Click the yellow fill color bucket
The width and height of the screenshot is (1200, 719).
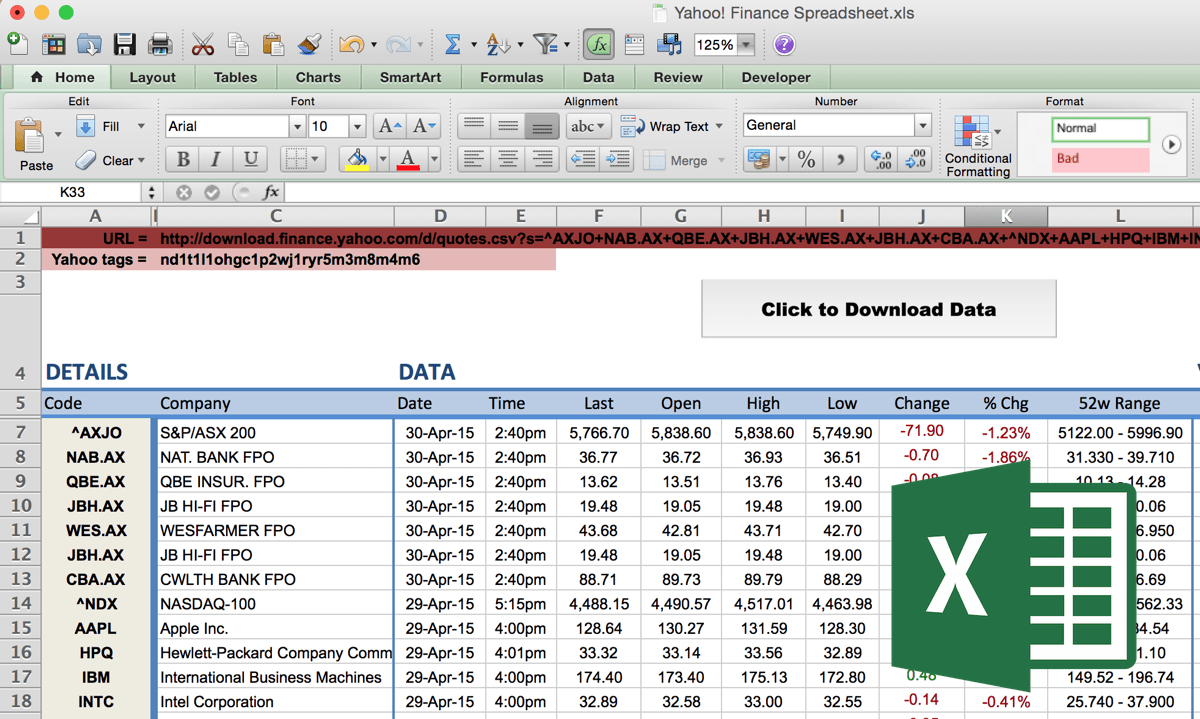356,159
